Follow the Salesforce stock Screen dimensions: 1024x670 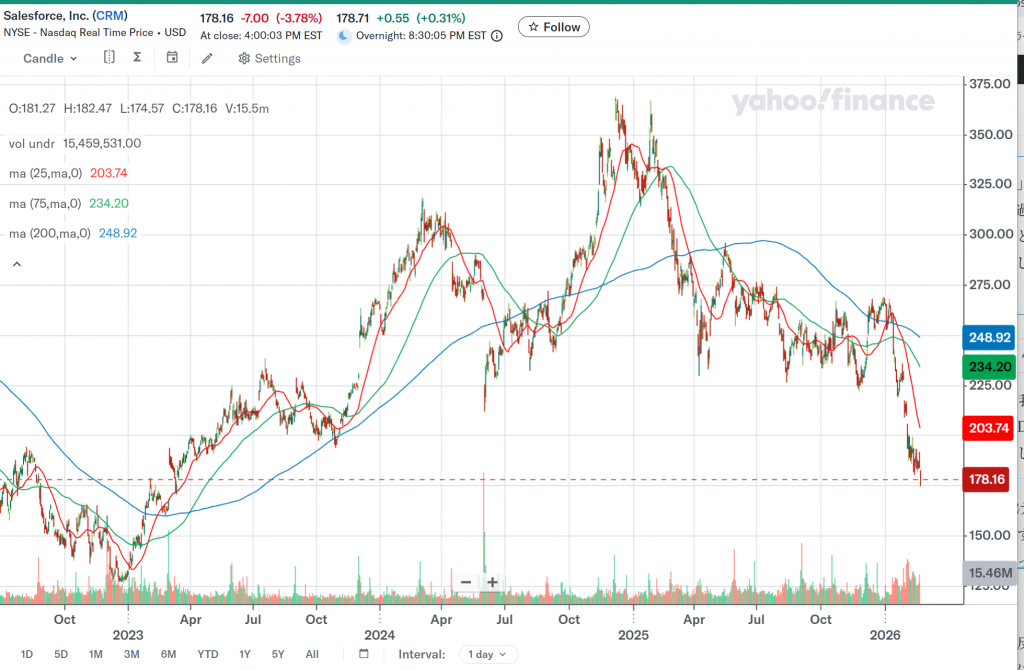click(553, 27)
